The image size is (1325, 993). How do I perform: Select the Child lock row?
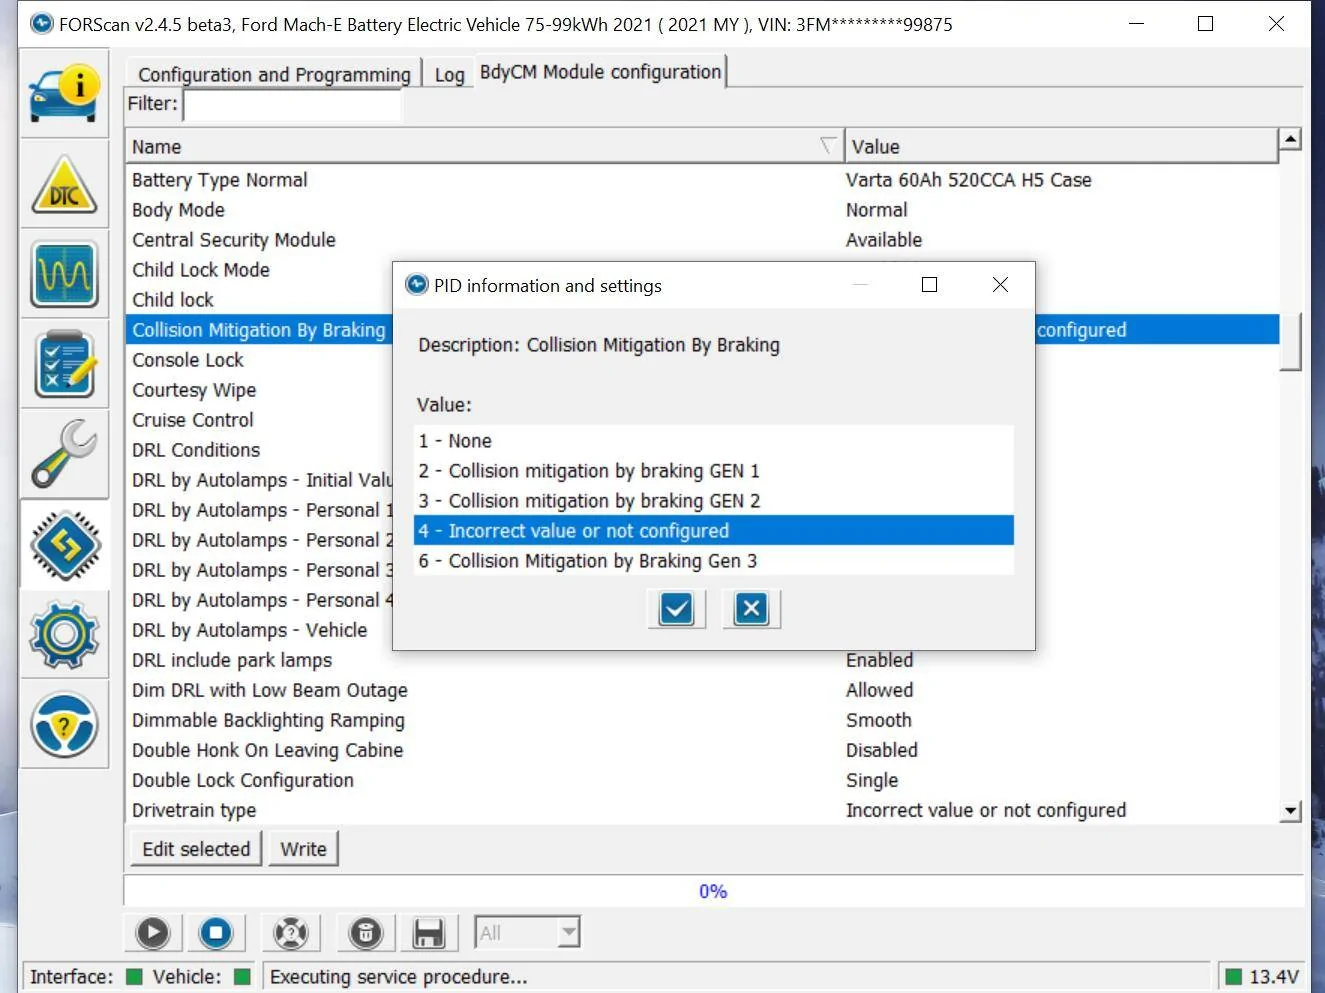[x=259, y=300]
